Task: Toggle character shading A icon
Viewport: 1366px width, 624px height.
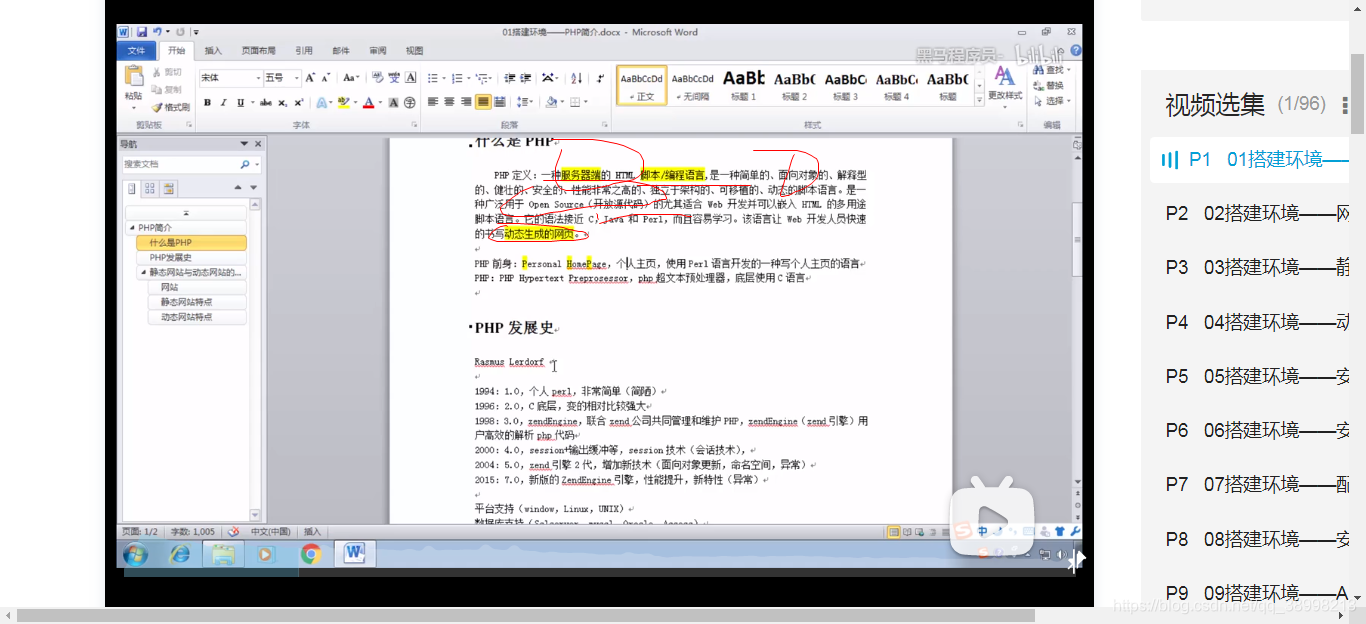Action: [x=393, y=102]
